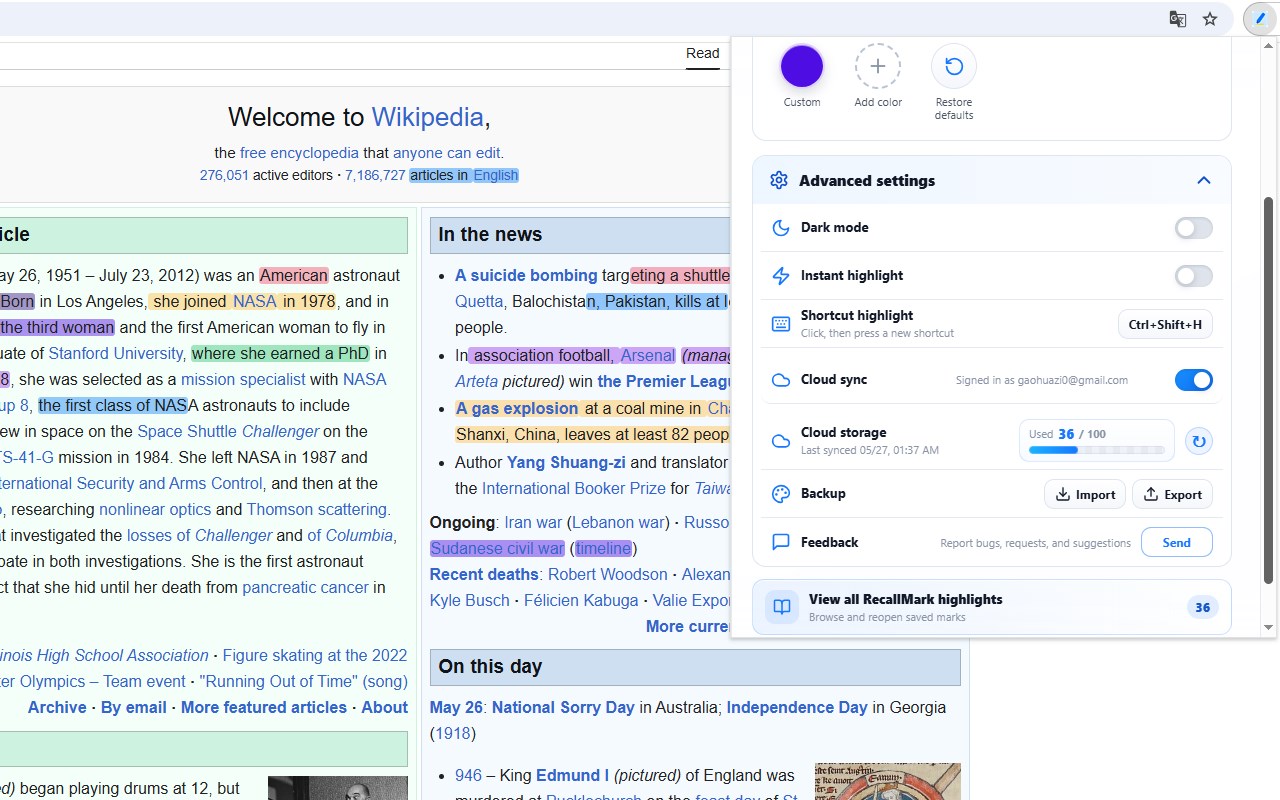Click the lightning icon beside Instant highlight
Image resolution: width=1280 pixels, height=800 pixels.
point(781,276)
